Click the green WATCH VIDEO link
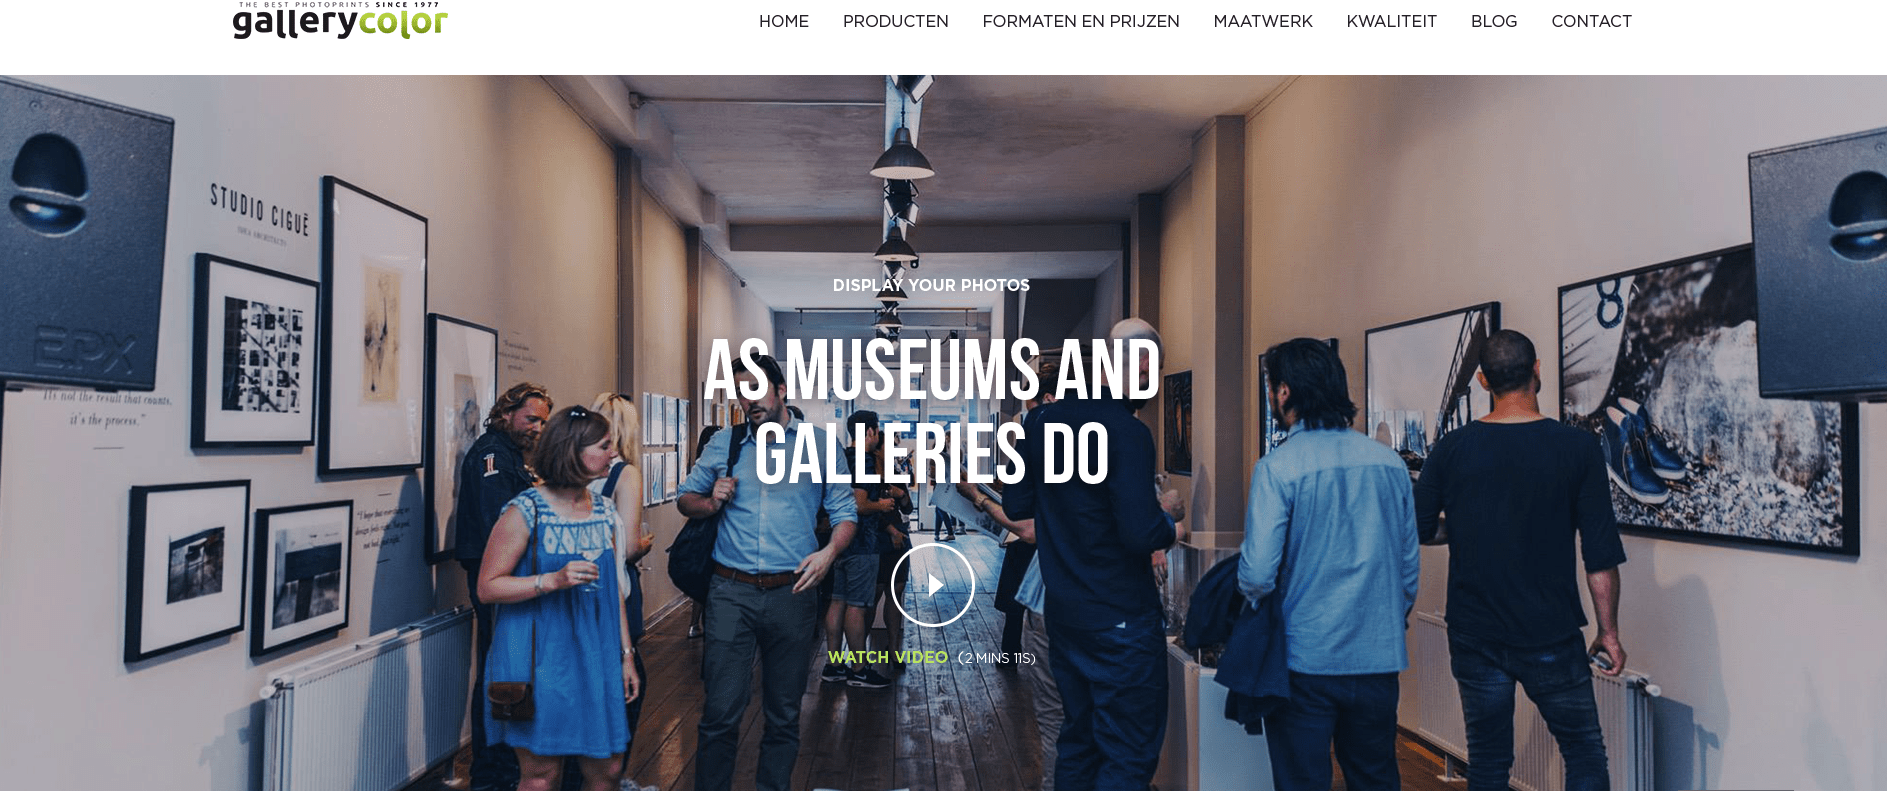 [x=888, y=657]
